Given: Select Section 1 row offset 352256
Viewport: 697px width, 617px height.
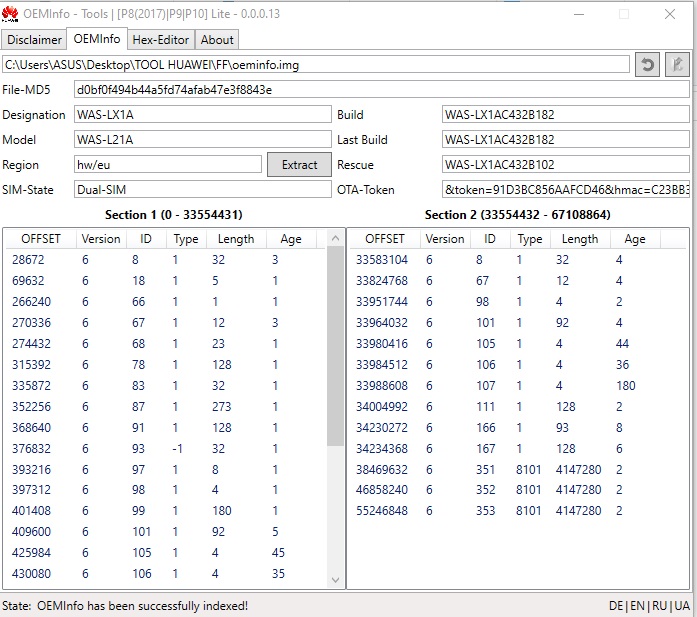Looking at the screenshot, I should 165,406.
